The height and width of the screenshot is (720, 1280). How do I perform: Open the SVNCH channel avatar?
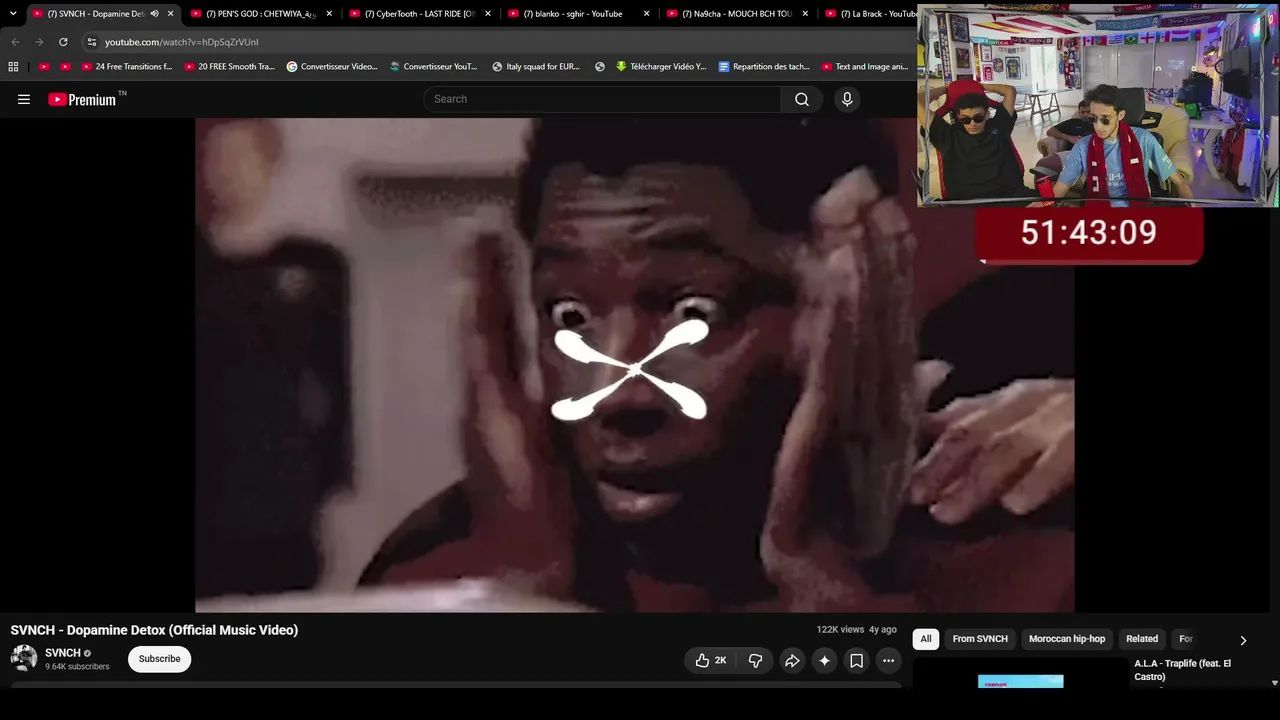coord(24,658)
